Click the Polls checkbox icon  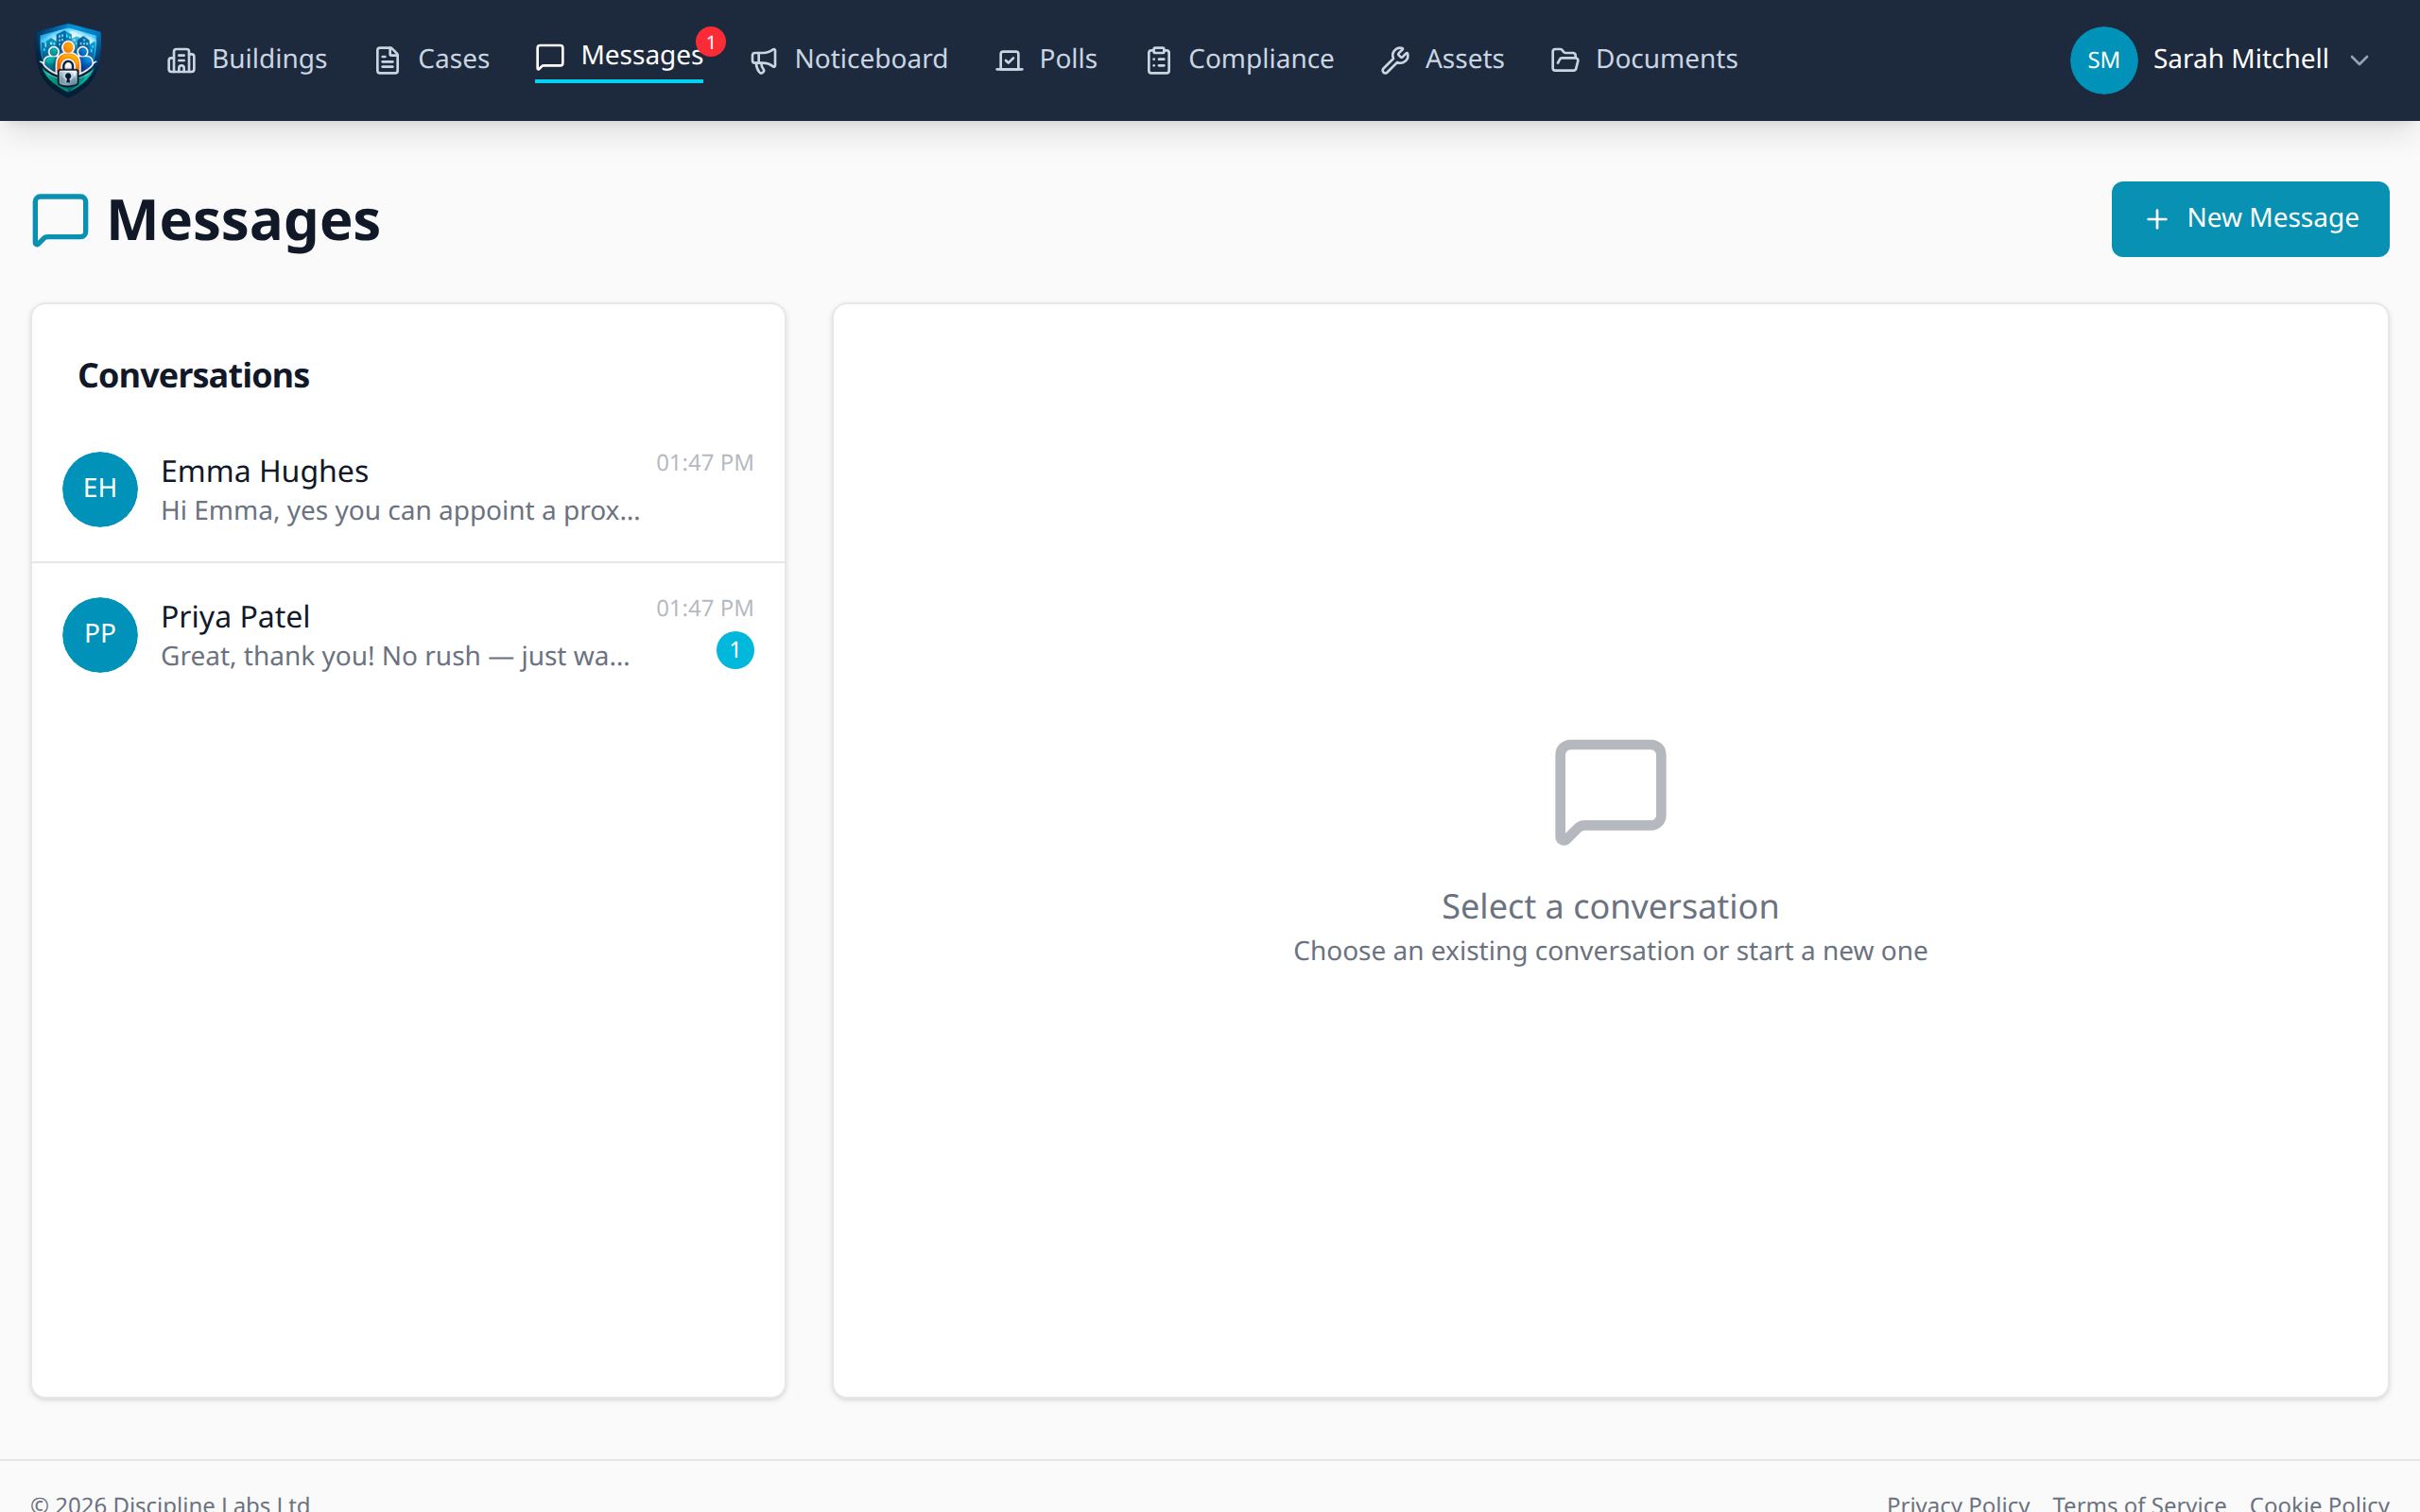1009,61
